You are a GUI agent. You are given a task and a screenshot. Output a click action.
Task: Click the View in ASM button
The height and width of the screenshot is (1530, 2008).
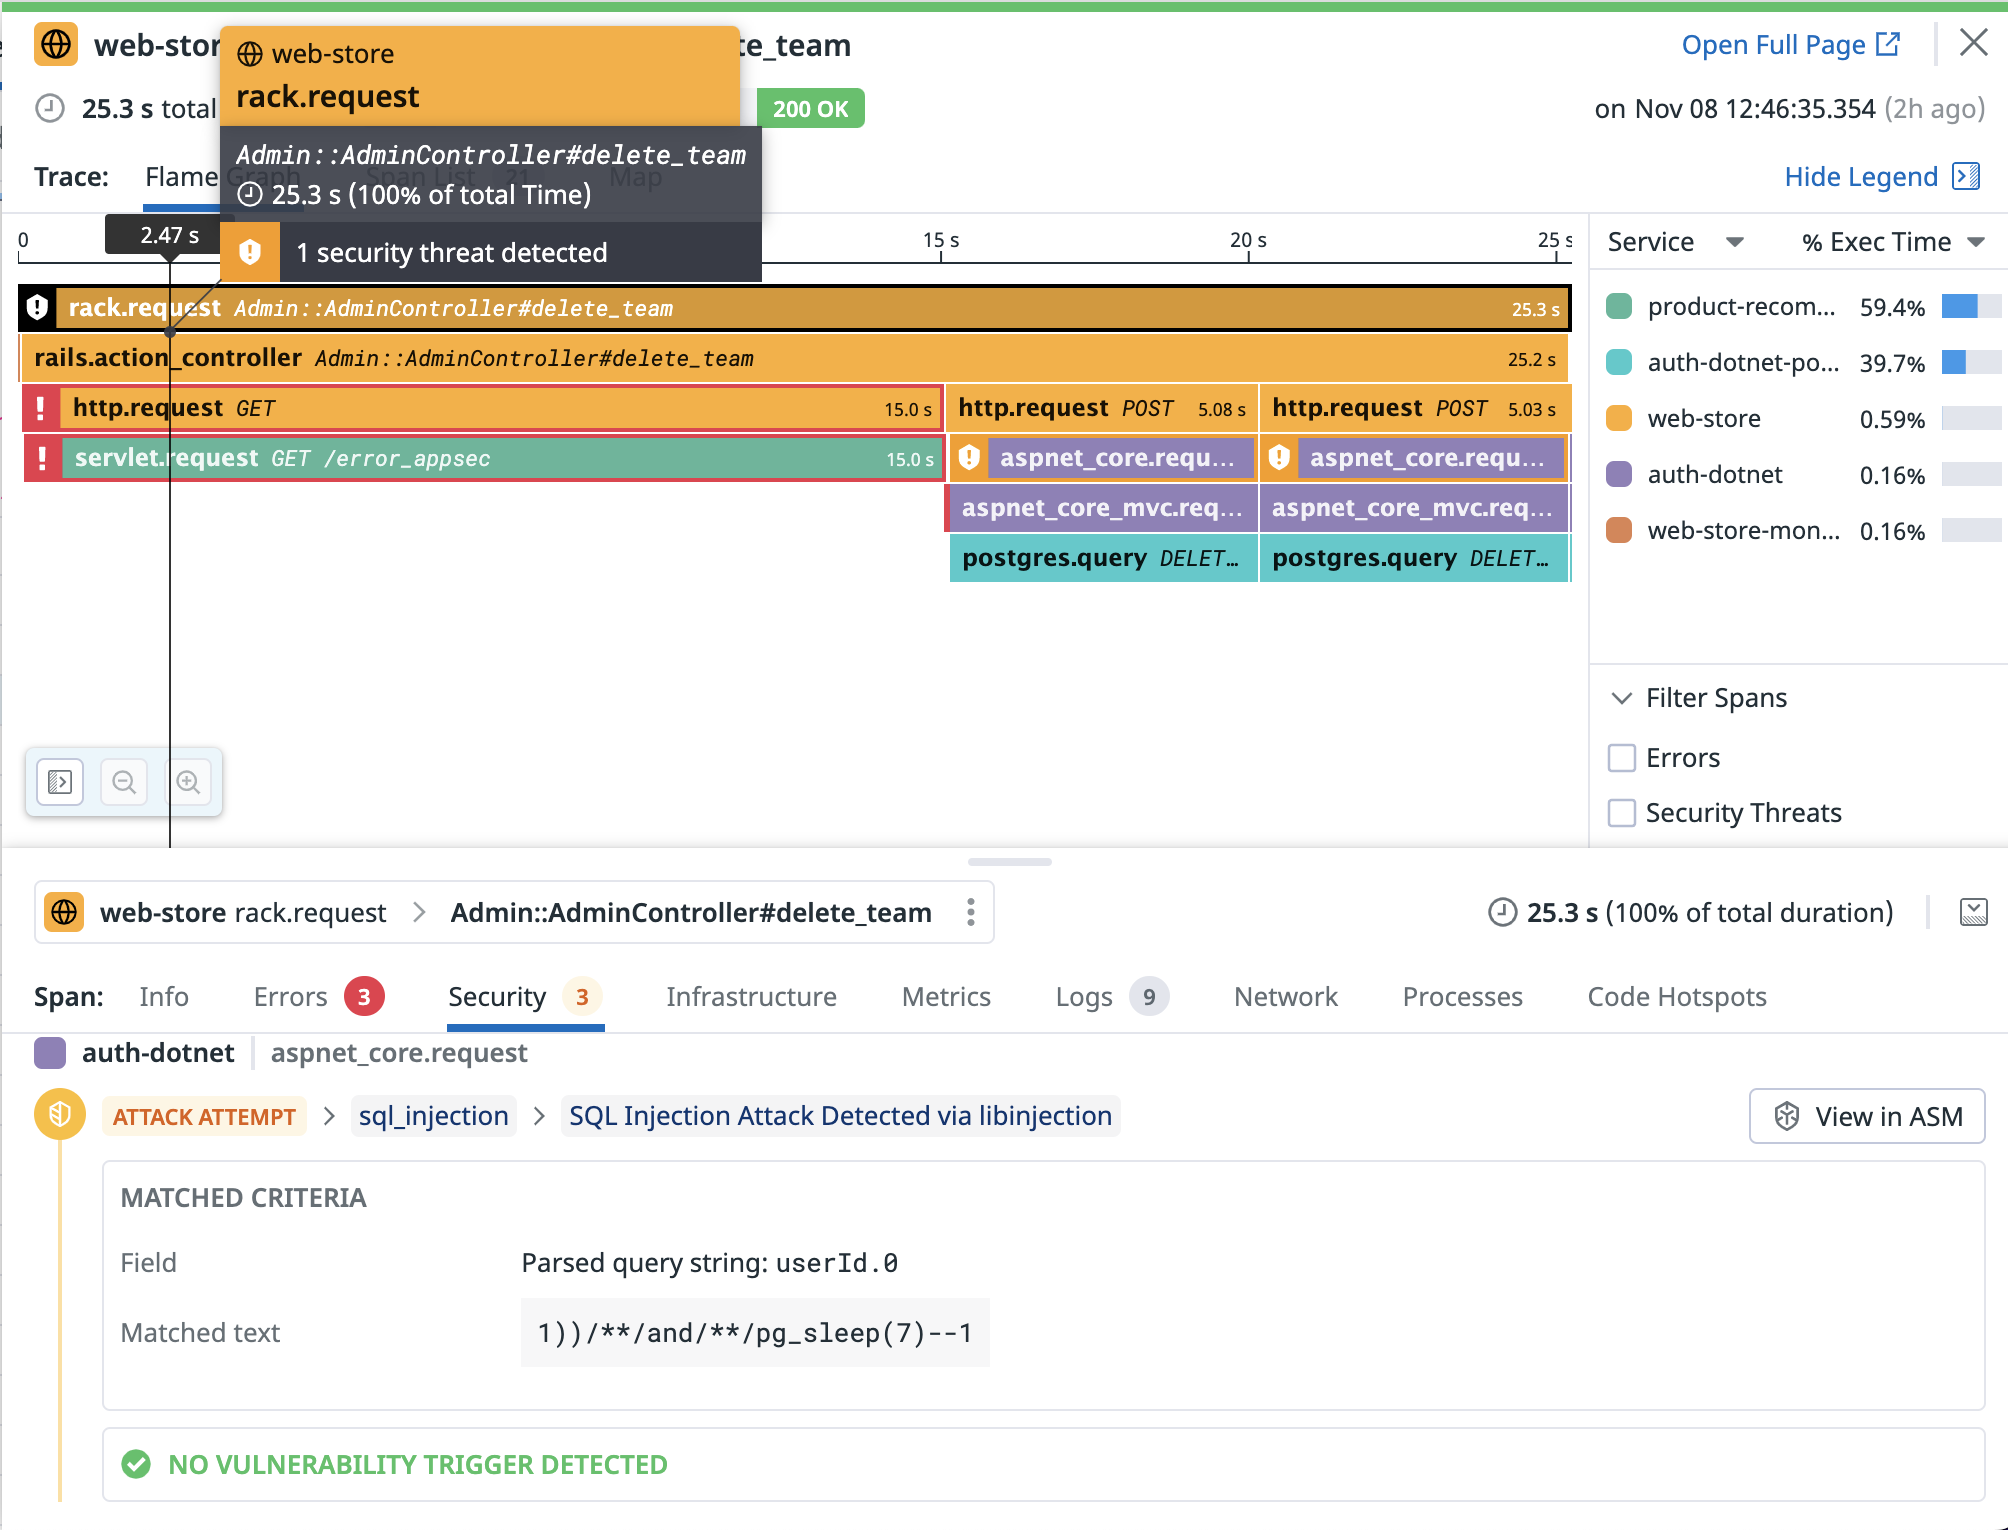1866,1116
